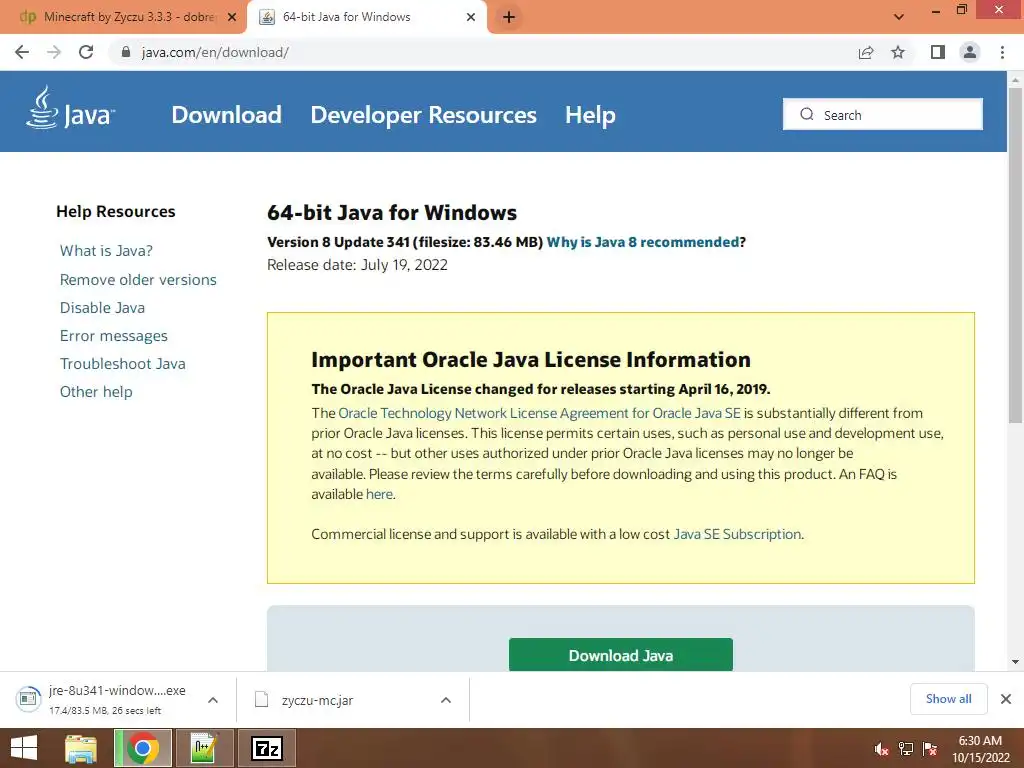Click the zyczu-mc.jar file icon
Screen dimensions: 1024x768
pyautogui.click(x=261, y=700)
